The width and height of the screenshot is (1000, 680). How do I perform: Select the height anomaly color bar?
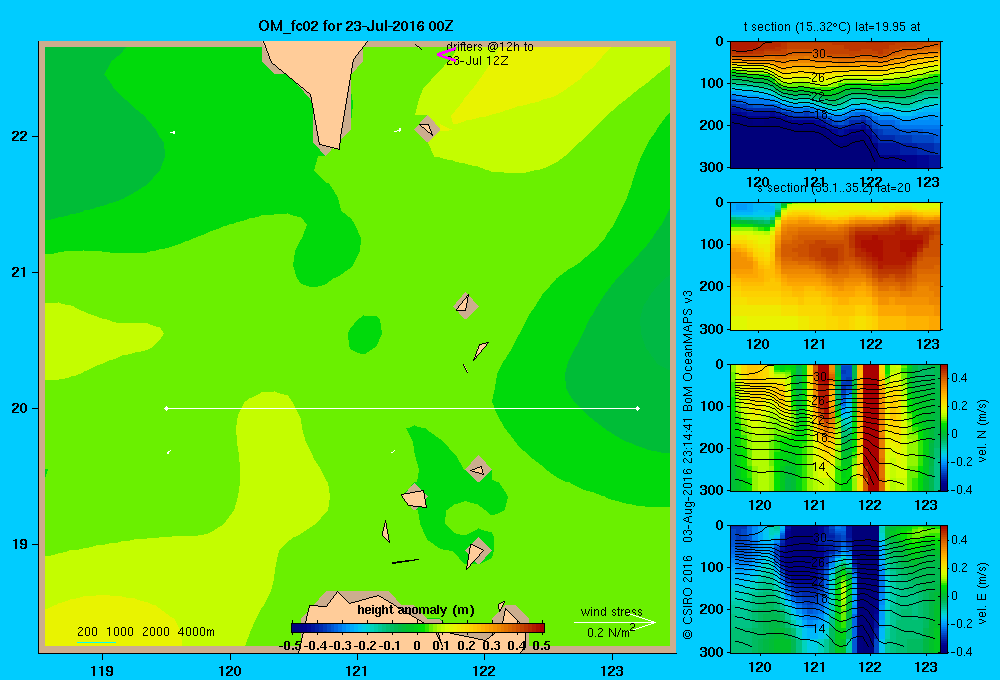[418, 628]
